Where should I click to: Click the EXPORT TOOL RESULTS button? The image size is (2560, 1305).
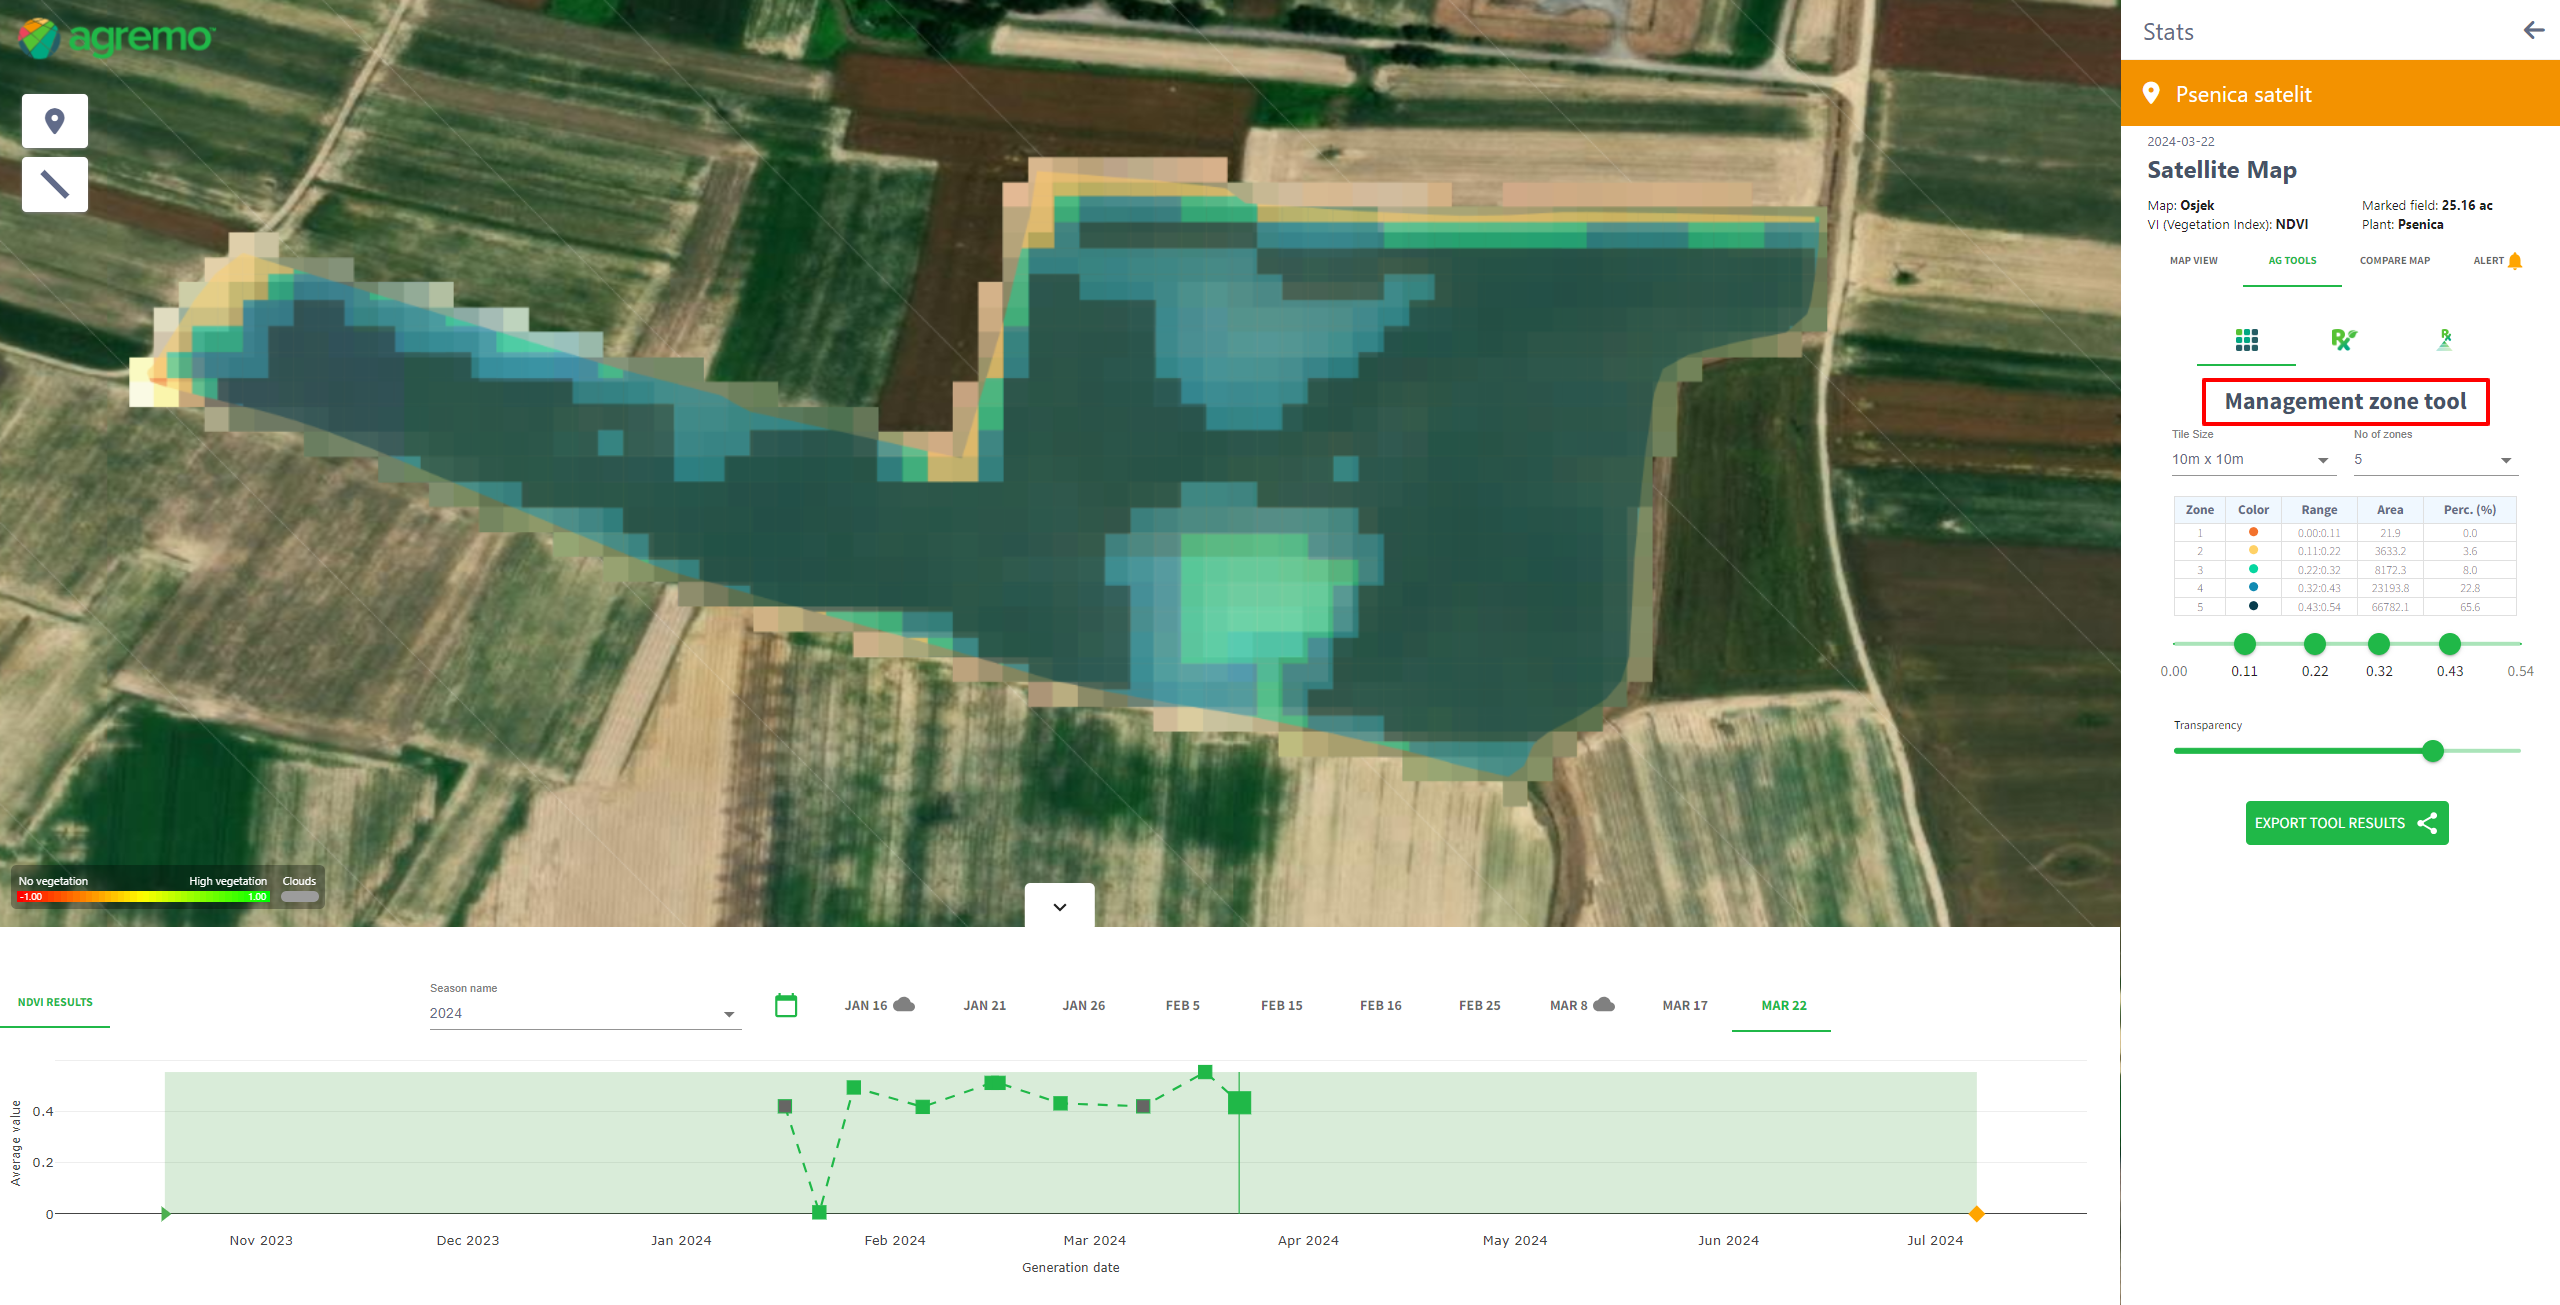coord(2346,823)
